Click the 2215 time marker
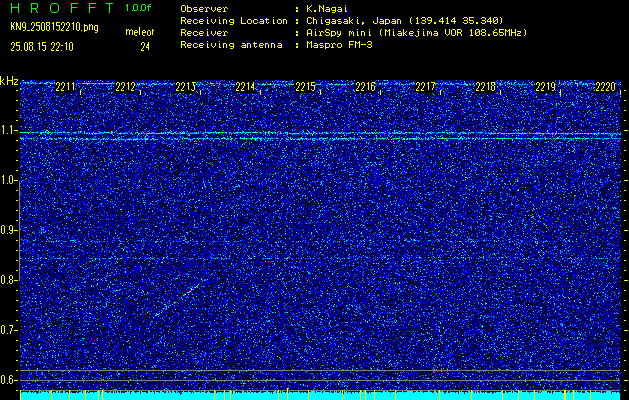The height and width of the screenshot is (400, 629). pos(305,87)
